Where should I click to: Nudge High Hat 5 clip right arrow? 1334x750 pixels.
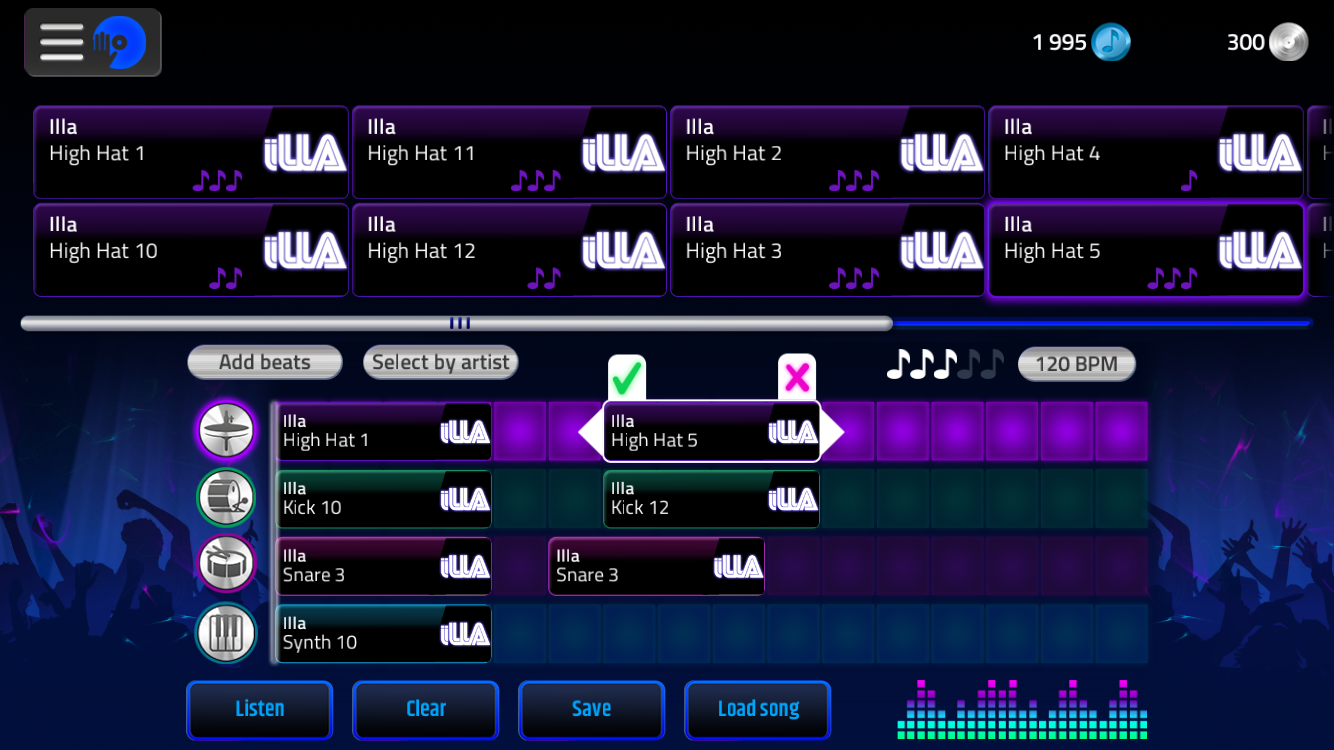point(832,432)
